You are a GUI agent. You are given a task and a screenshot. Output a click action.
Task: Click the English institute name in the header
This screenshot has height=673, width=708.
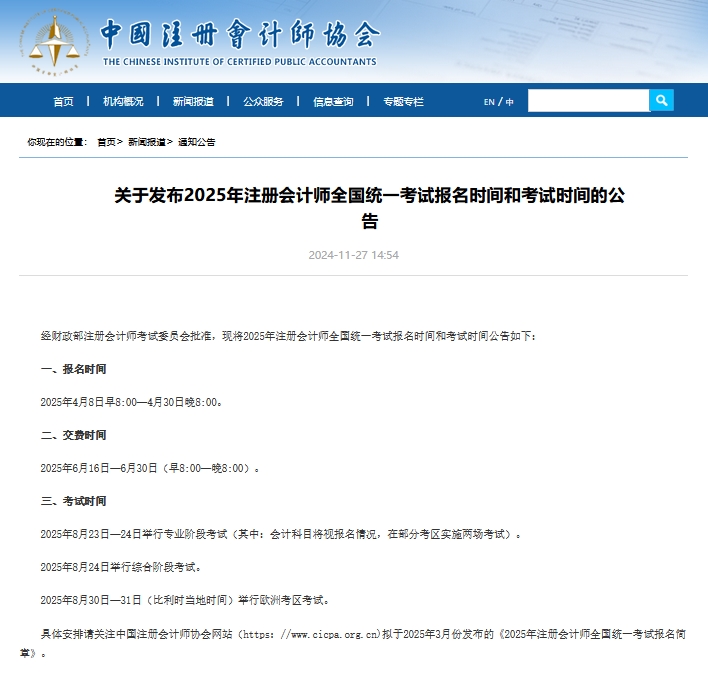click(x=240, y=62)
